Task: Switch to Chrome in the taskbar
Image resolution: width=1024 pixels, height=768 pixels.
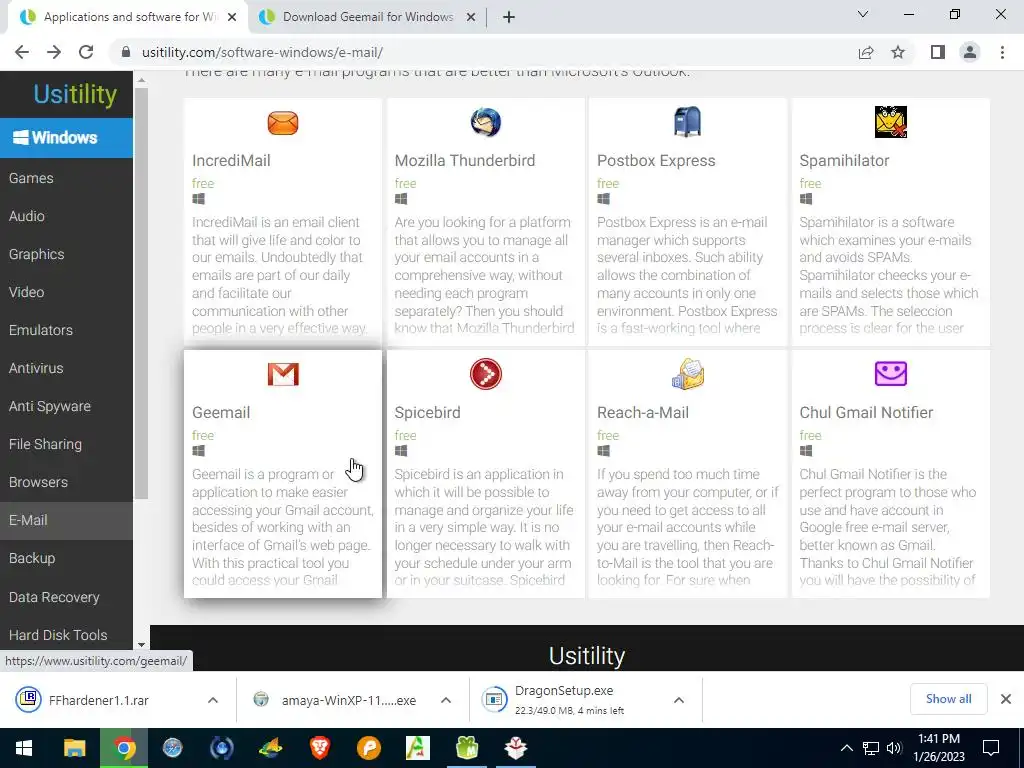Action: pyautogui.click(x=124, y=748)
